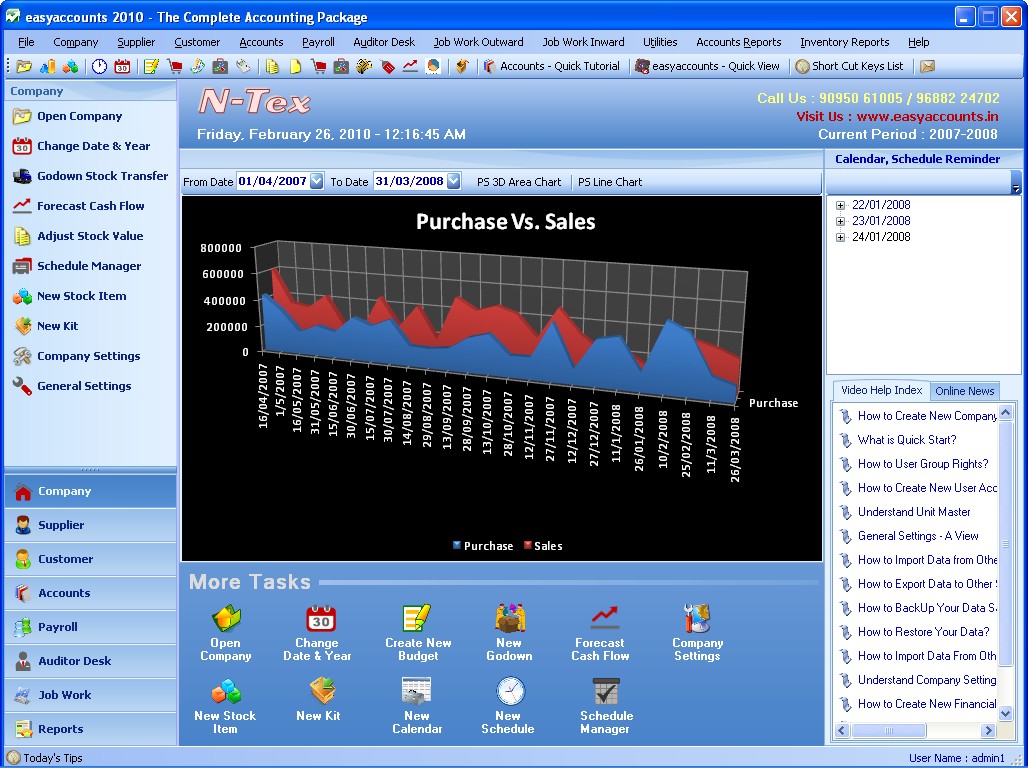
Task: Click the red Sales legend swatch
Action: click(528, 545)
